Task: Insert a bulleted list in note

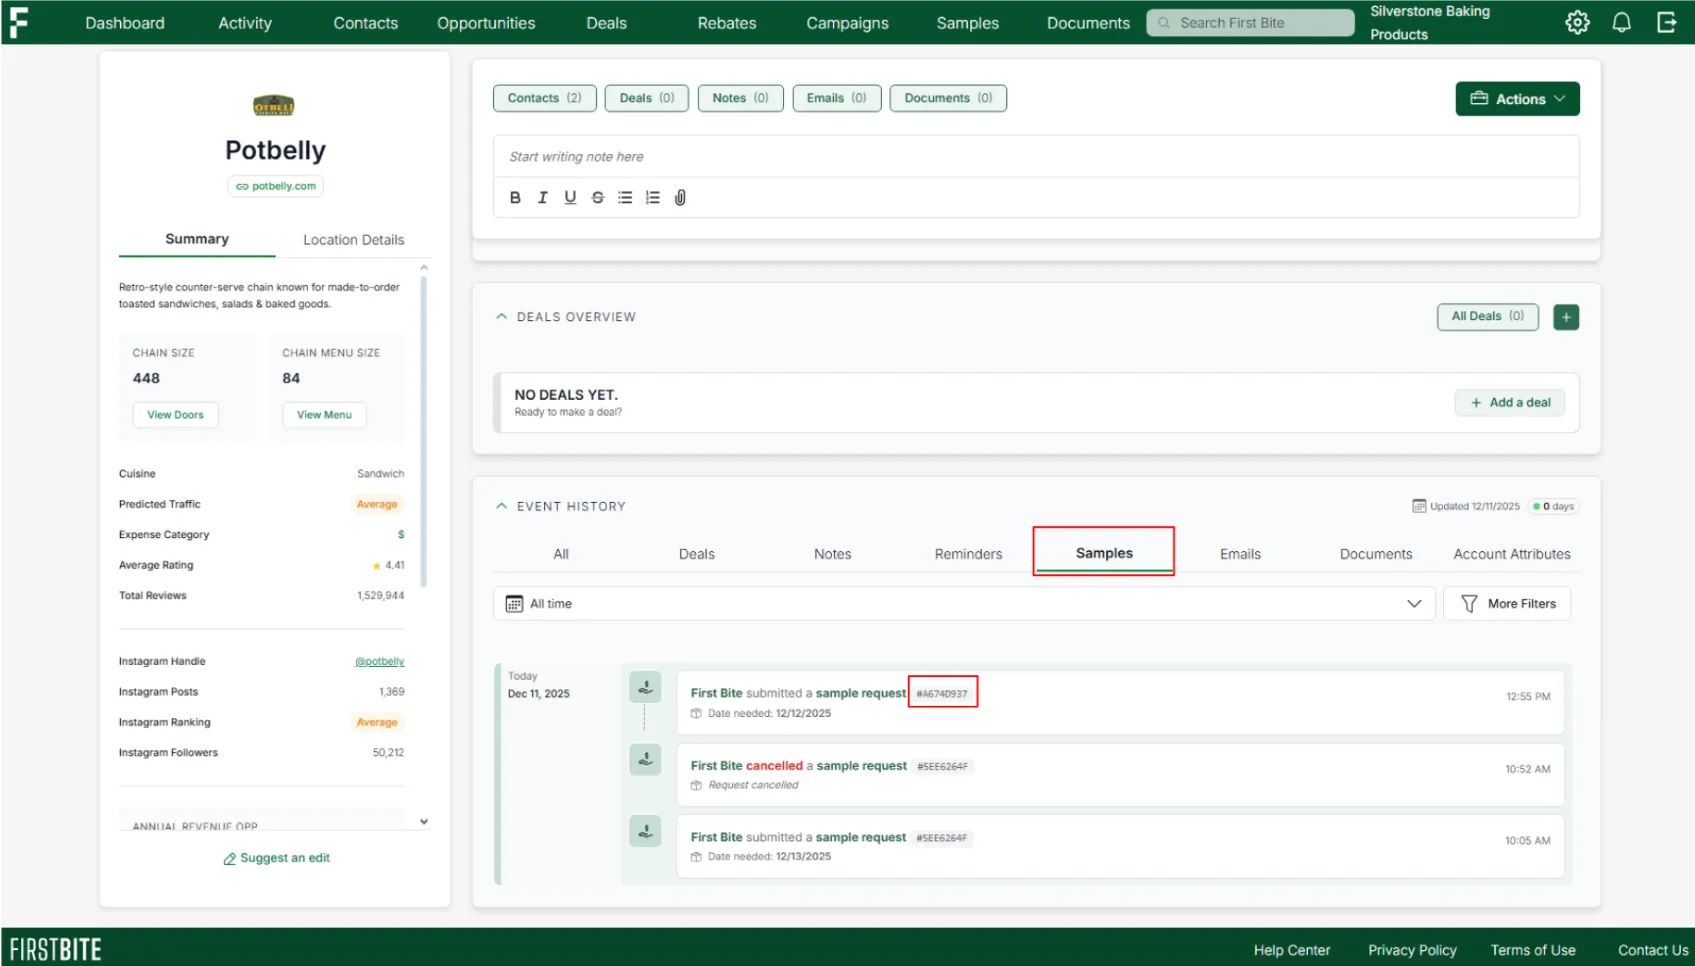Action: pos(625,198)
